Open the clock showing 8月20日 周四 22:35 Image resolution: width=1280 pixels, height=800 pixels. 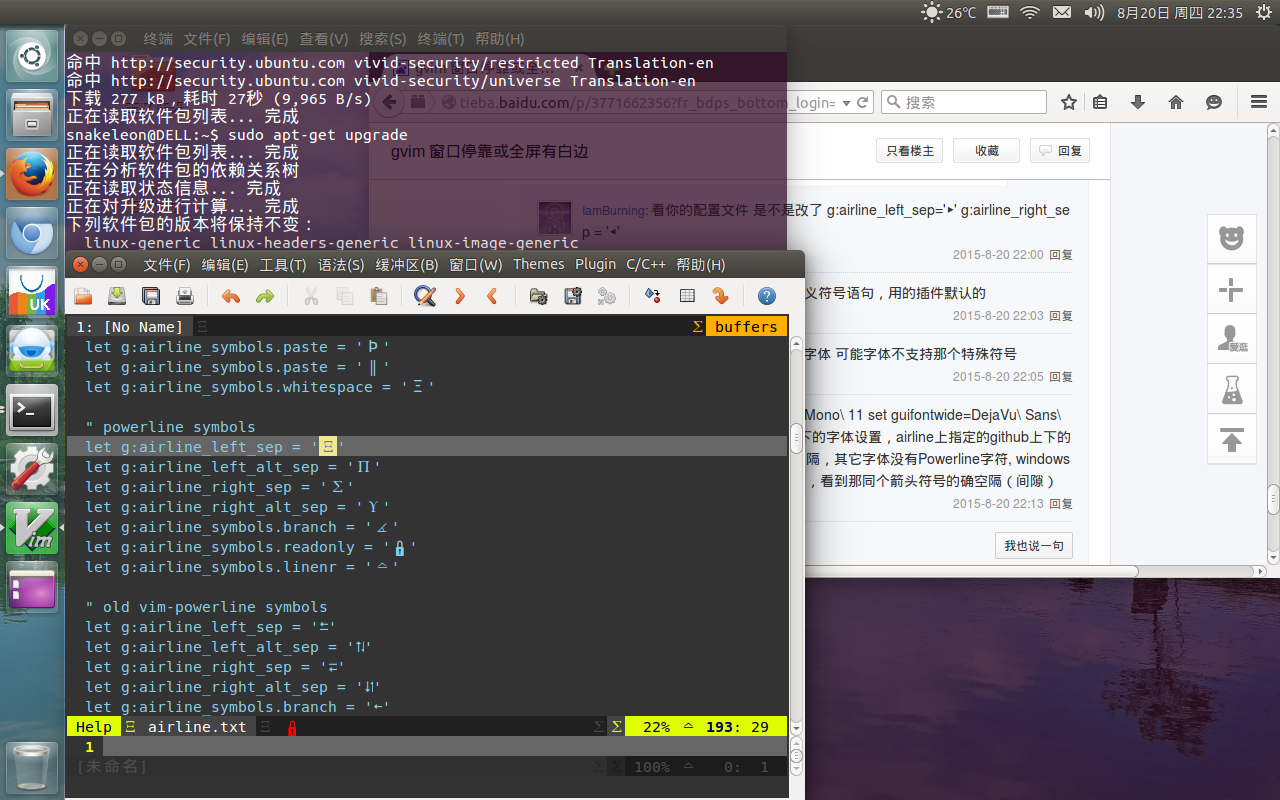pos(1180,13)
